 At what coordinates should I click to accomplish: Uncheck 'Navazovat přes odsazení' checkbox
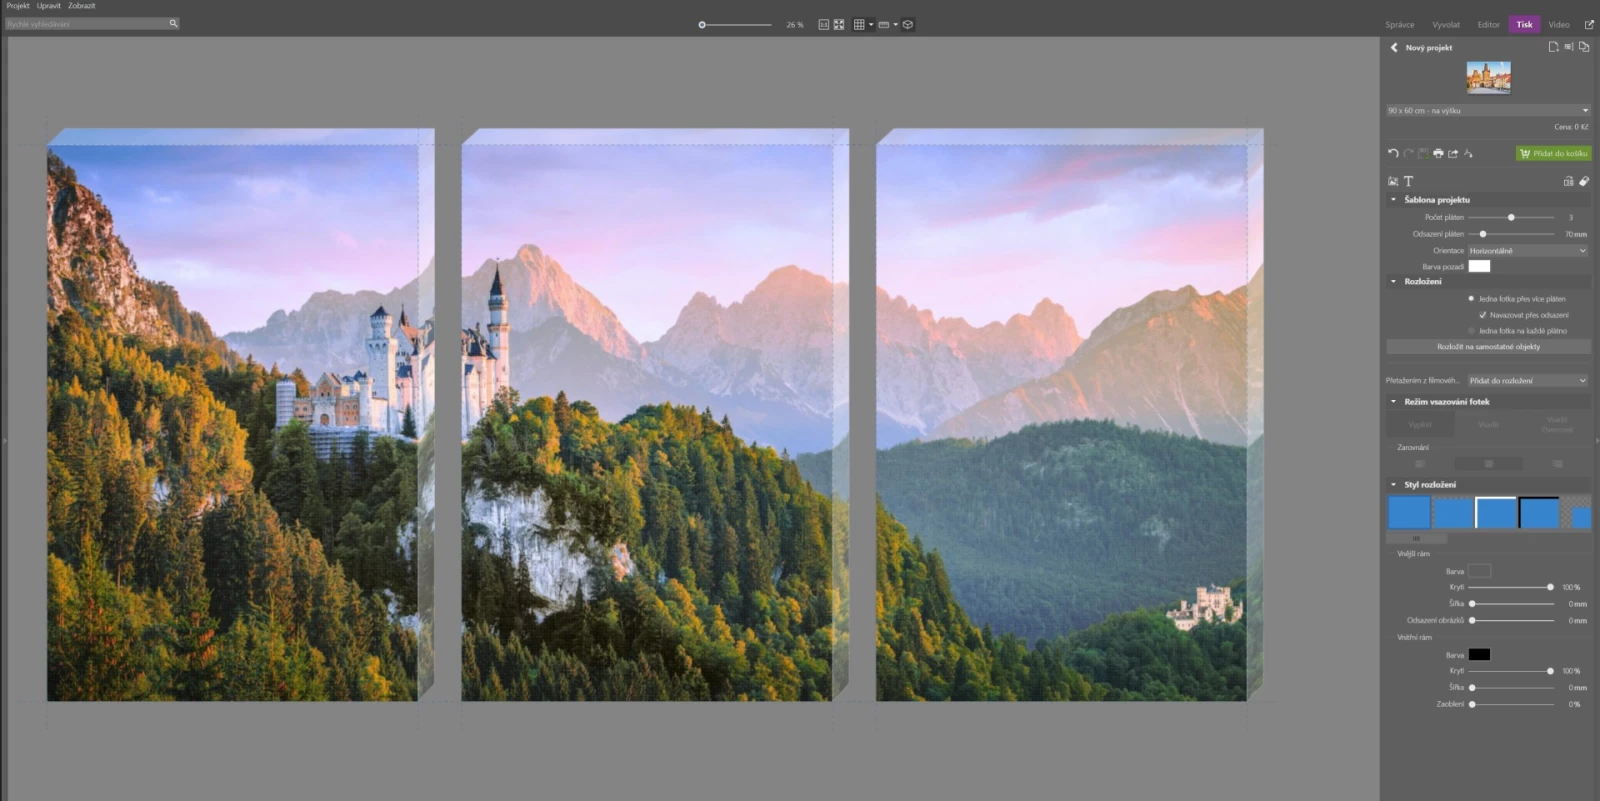[x=1482, y=314]
